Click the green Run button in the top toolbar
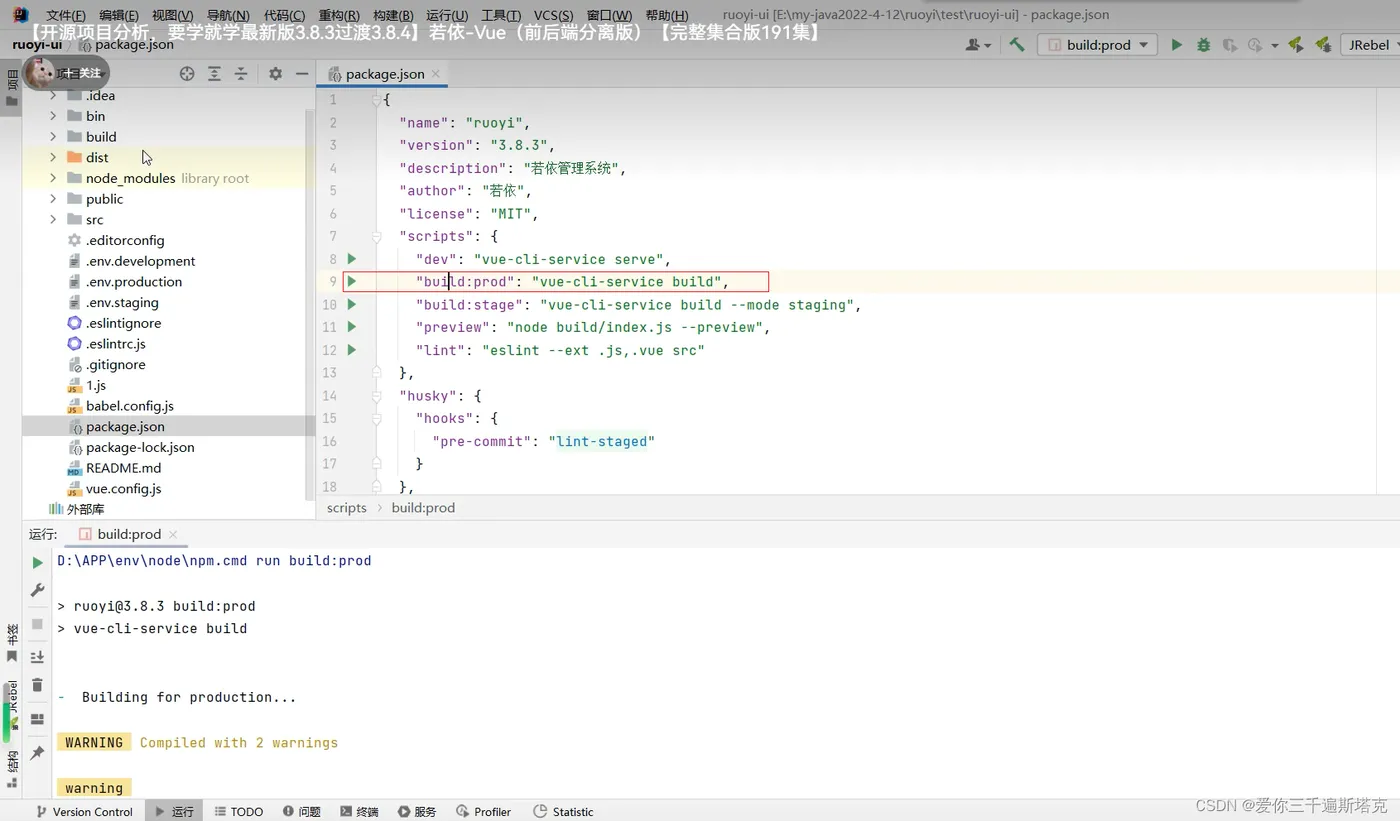Viewport: 1400px width, 821px height. [1176, 45]
